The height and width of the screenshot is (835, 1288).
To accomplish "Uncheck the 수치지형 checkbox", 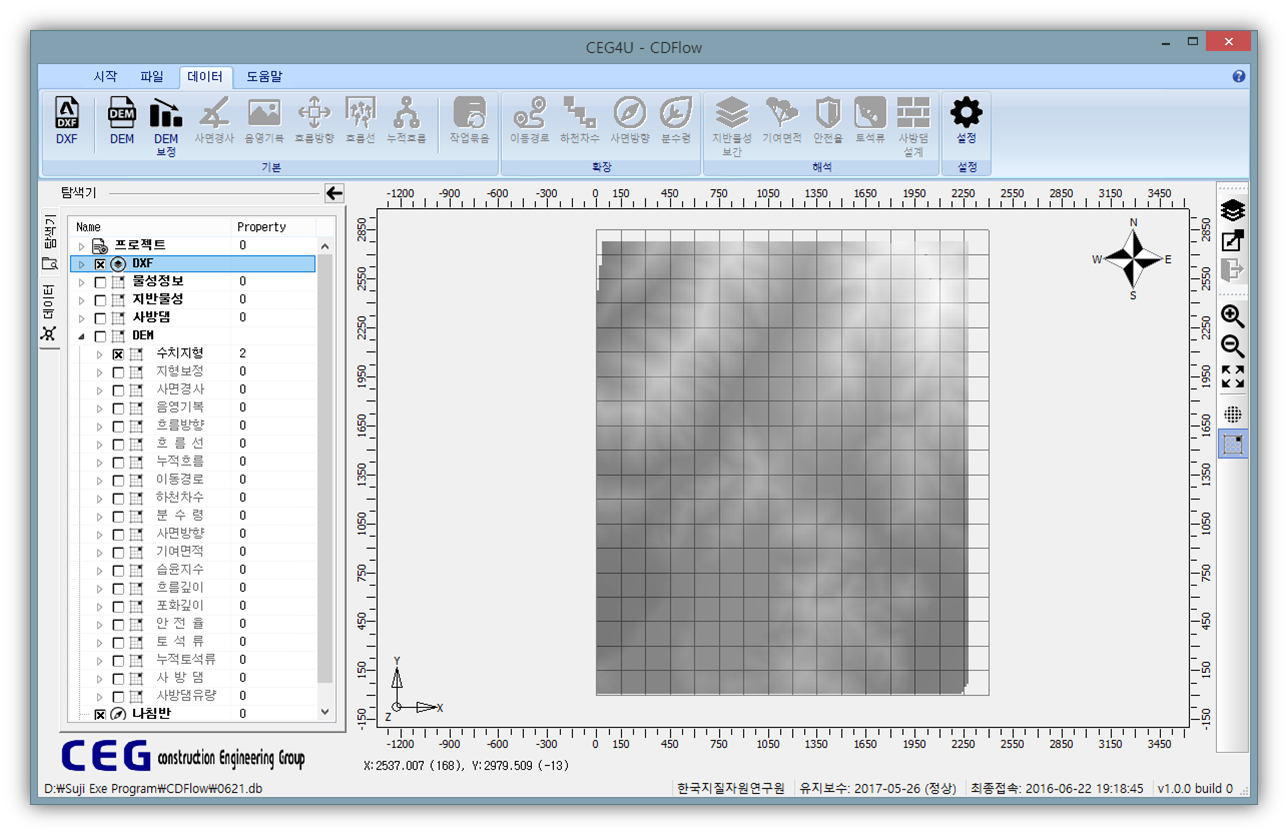I will pos(118,354).
